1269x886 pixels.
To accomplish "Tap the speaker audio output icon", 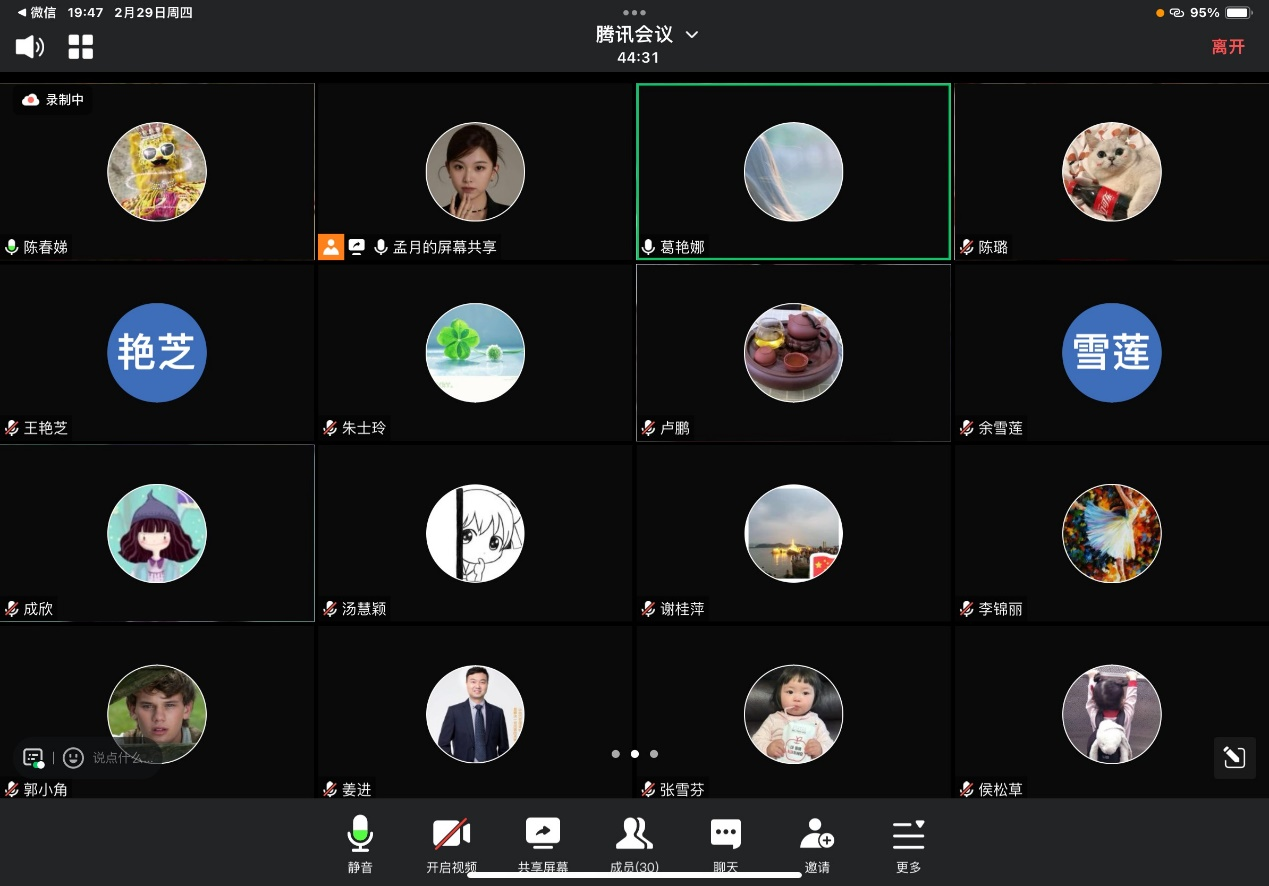I will tap(29, 47).
